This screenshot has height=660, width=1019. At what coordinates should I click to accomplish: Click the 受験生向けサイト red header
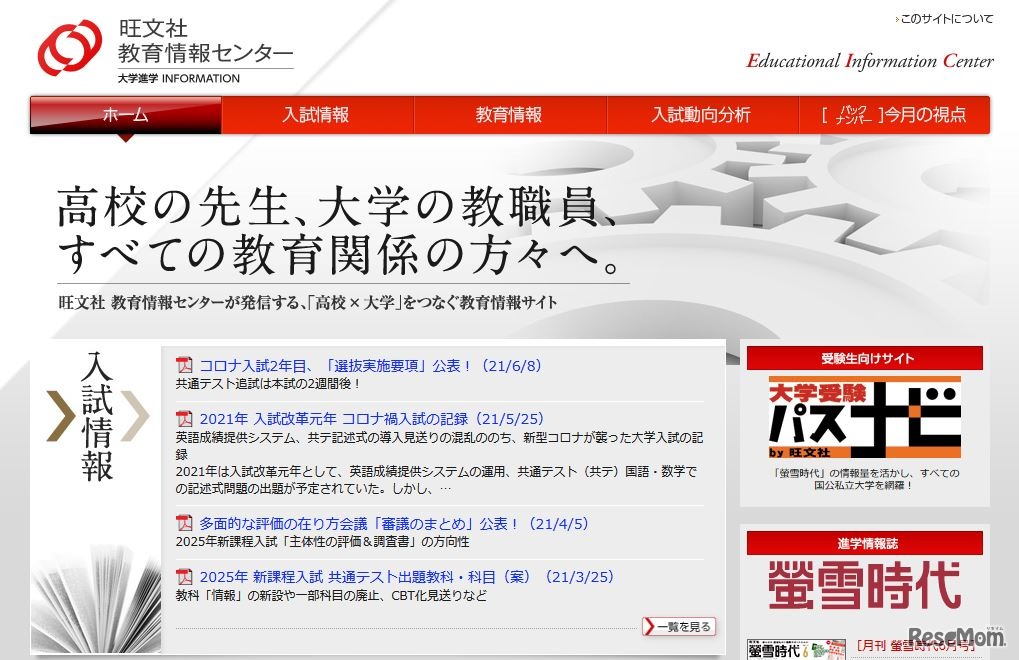[865, 358]
